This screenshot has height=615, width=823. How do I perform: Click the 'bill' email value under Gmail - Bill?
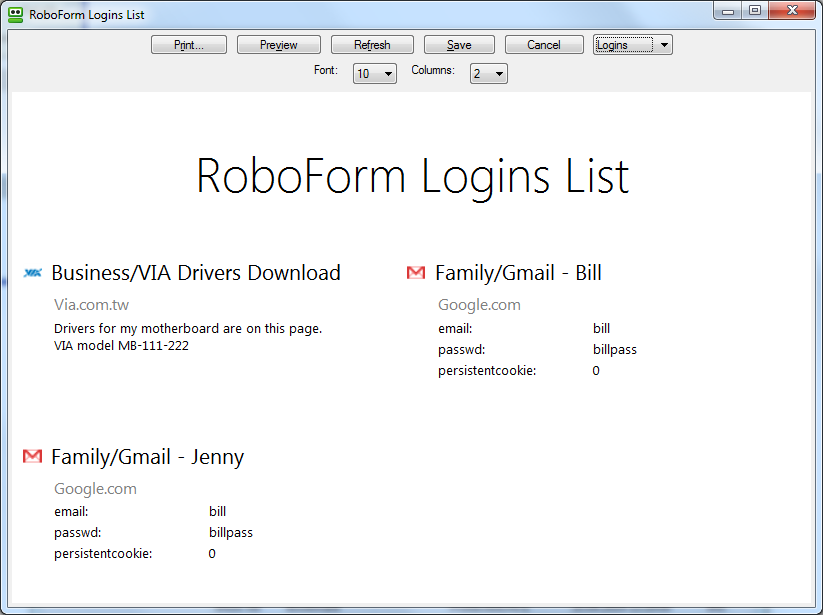[x=602, y=328]
